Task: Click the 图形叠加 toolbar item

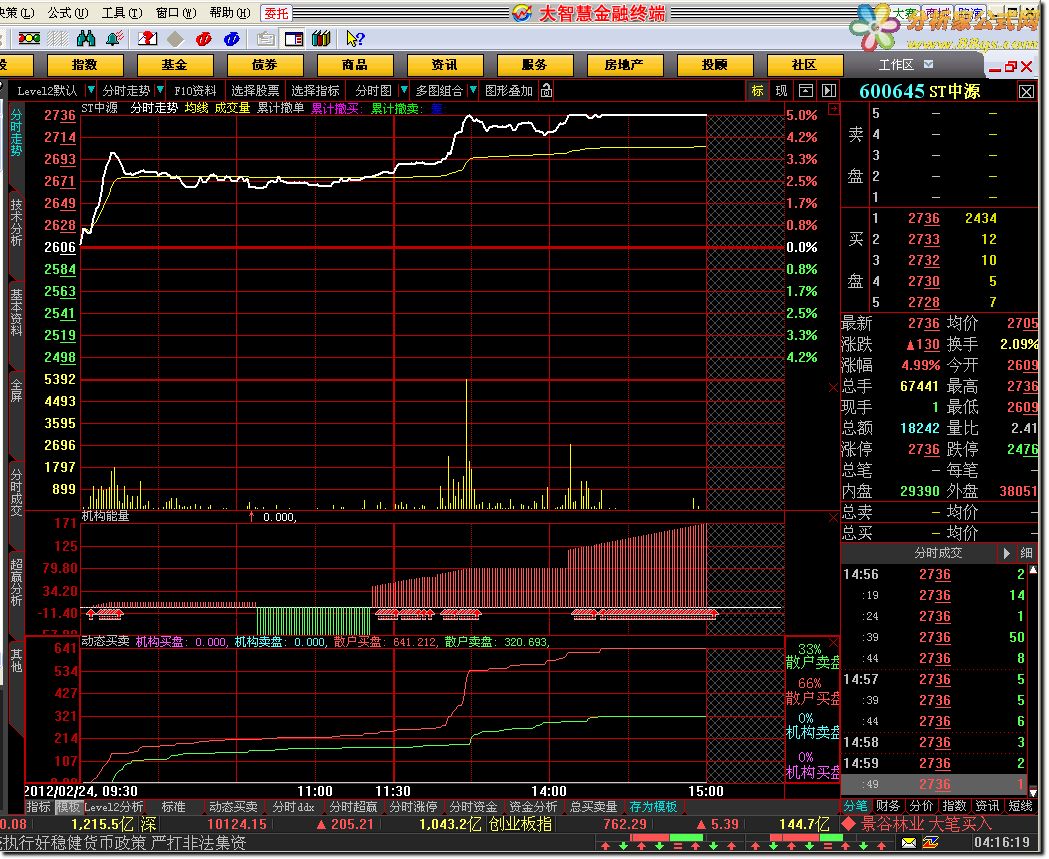Action: (509, 90)
